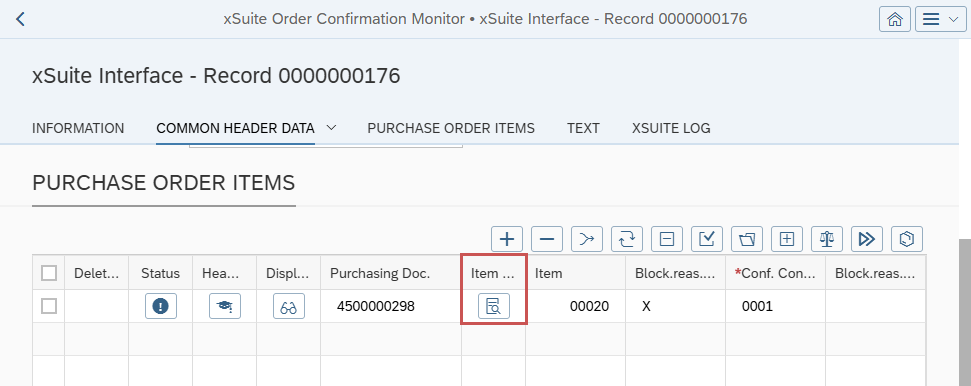The height and width of the screenshot is (386, 971).
Task: Click the block reason X cell
Action: (x=676, y=306)
